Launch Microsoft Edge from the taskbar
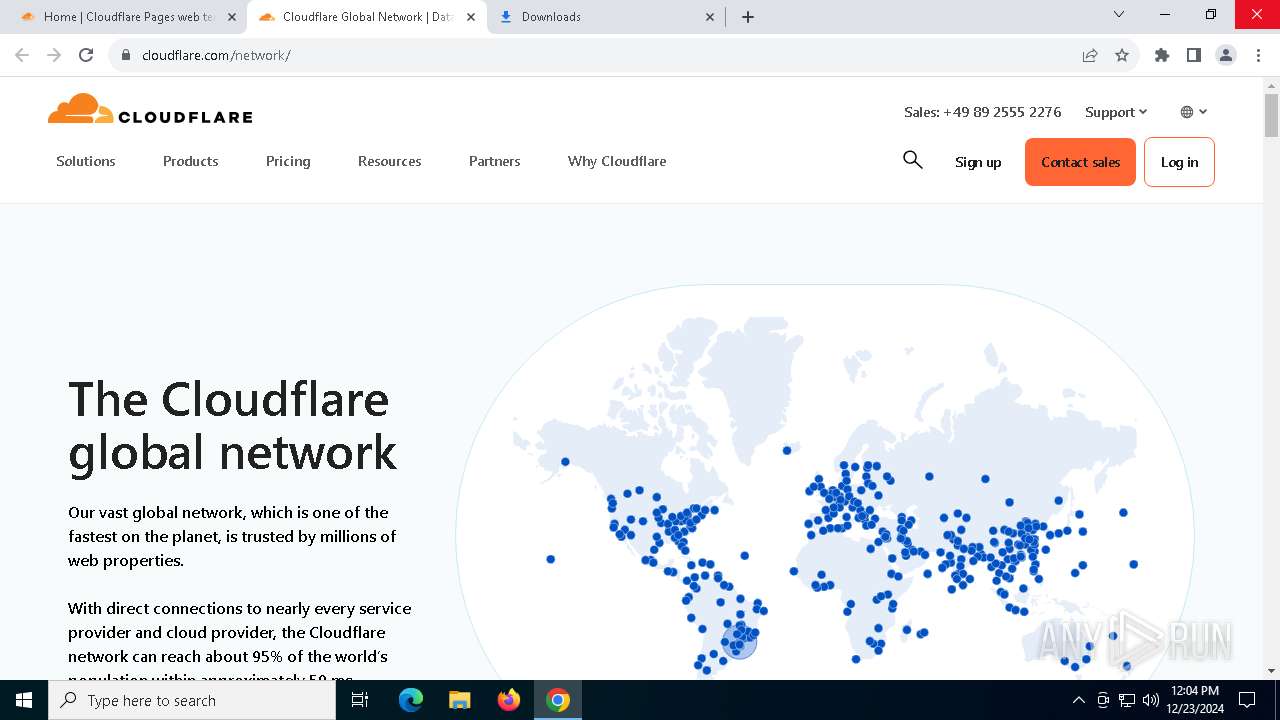Screen dimensions: 1280x720 point(411,700)
